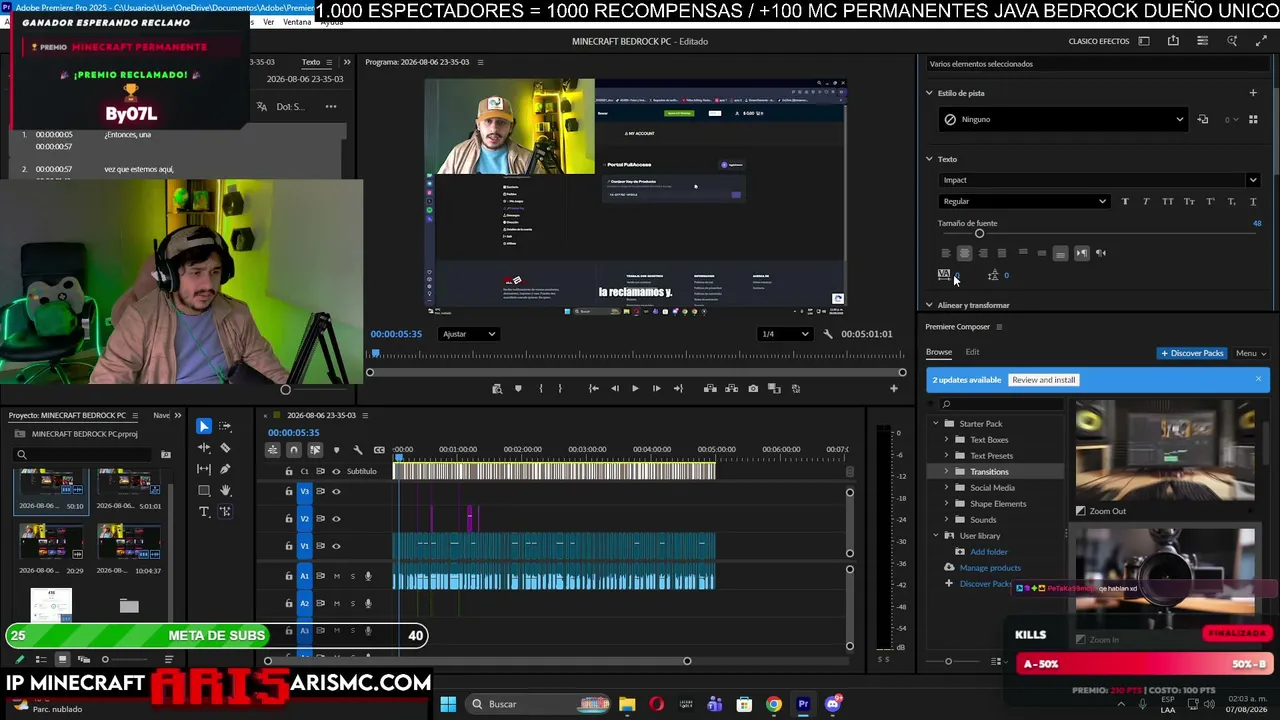Viewport: 1280px width, 720px height.
Task: Select the Selection tool arrow
Action: [x=204, y=426]
